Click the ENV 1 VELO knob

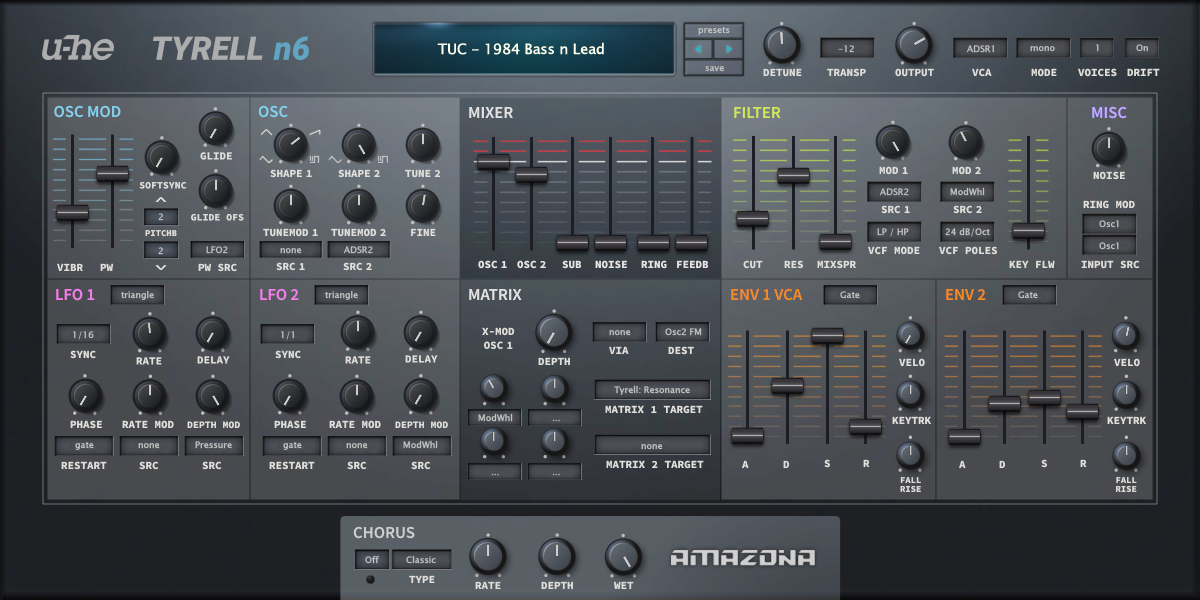pos(910,335)
